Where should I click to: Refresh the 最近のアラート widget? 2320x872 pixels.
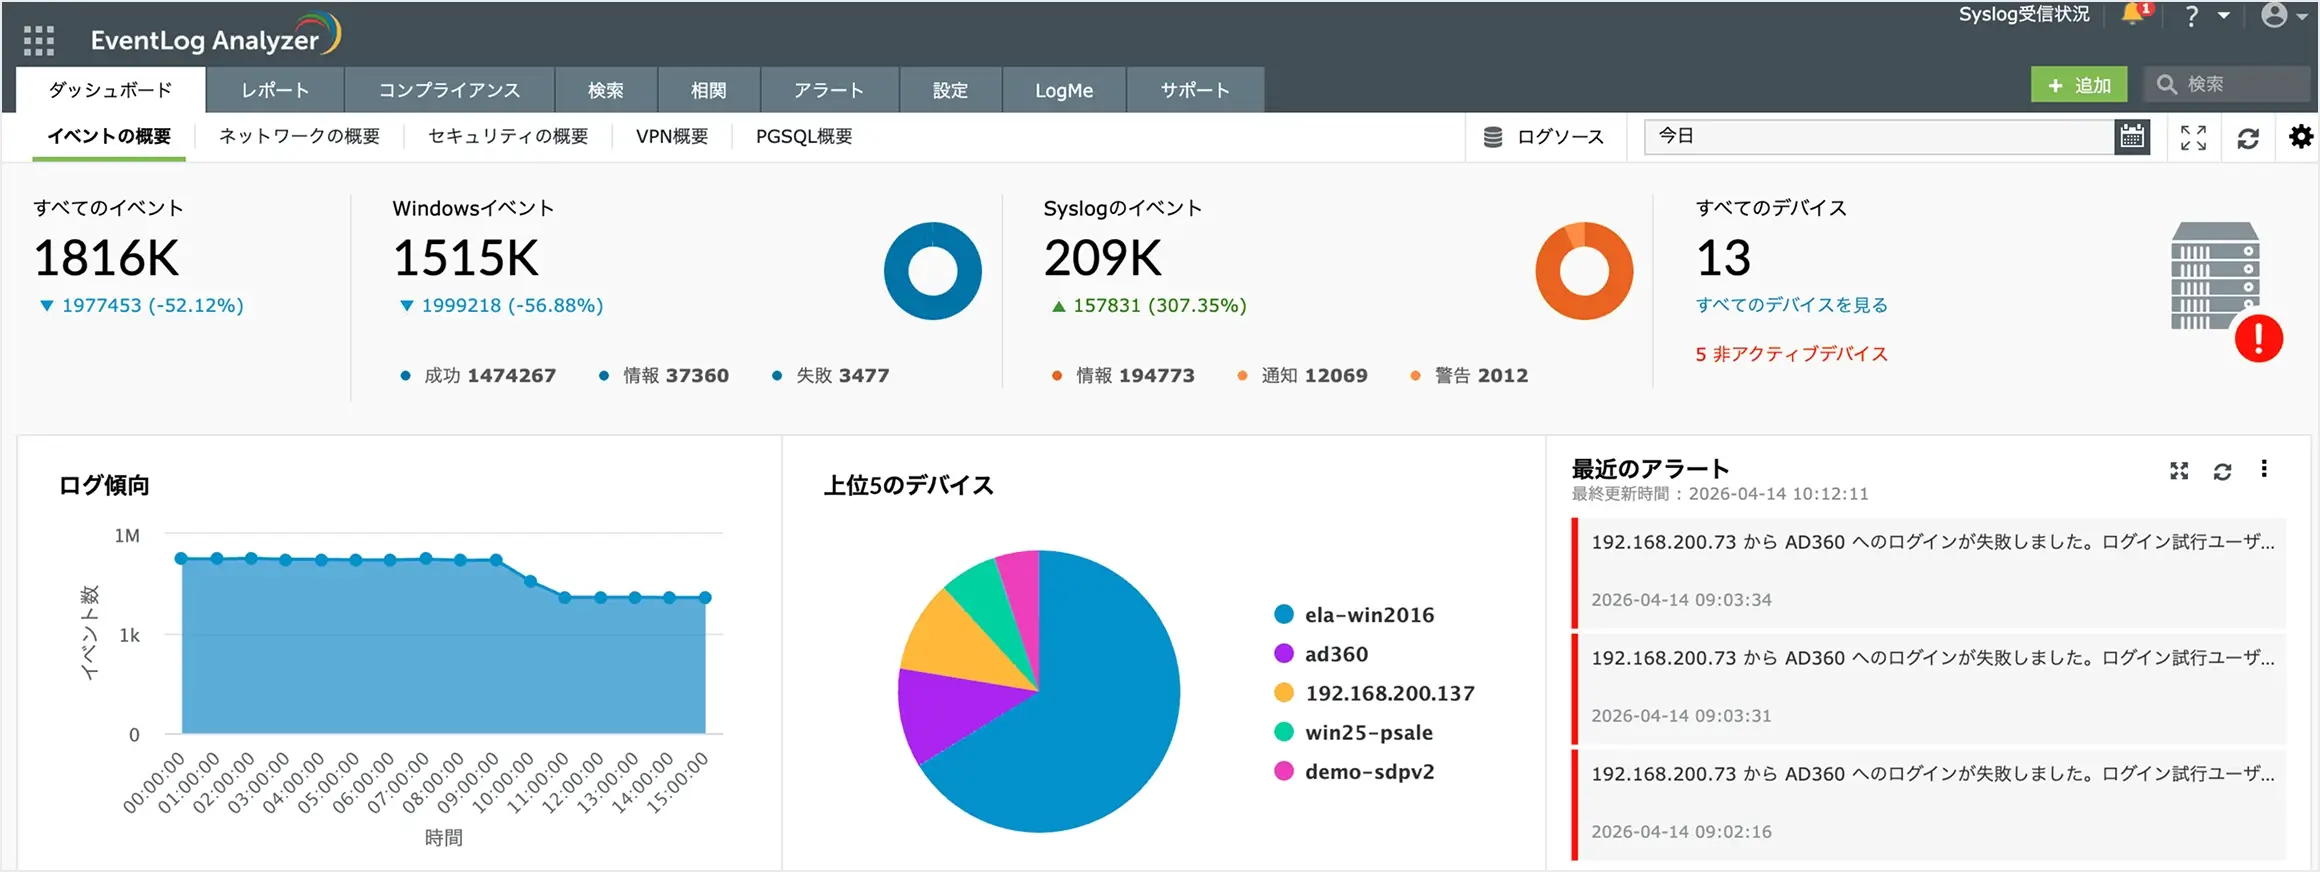coord(2222,471)
